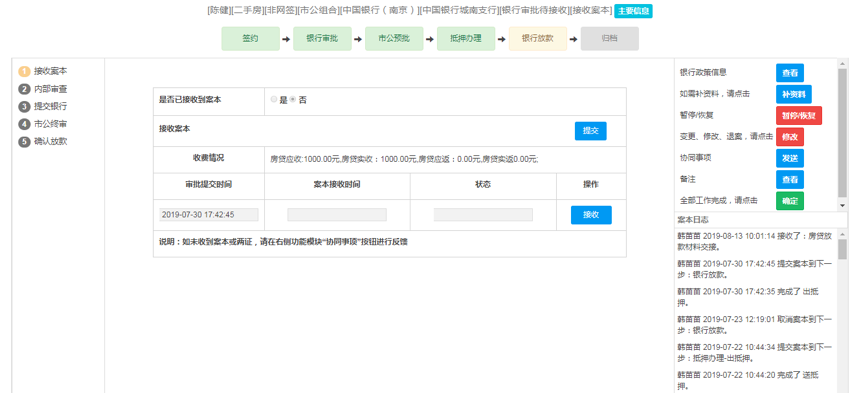Click log entry dated 2019-07-23 12:19:01

tap(754, 325)
